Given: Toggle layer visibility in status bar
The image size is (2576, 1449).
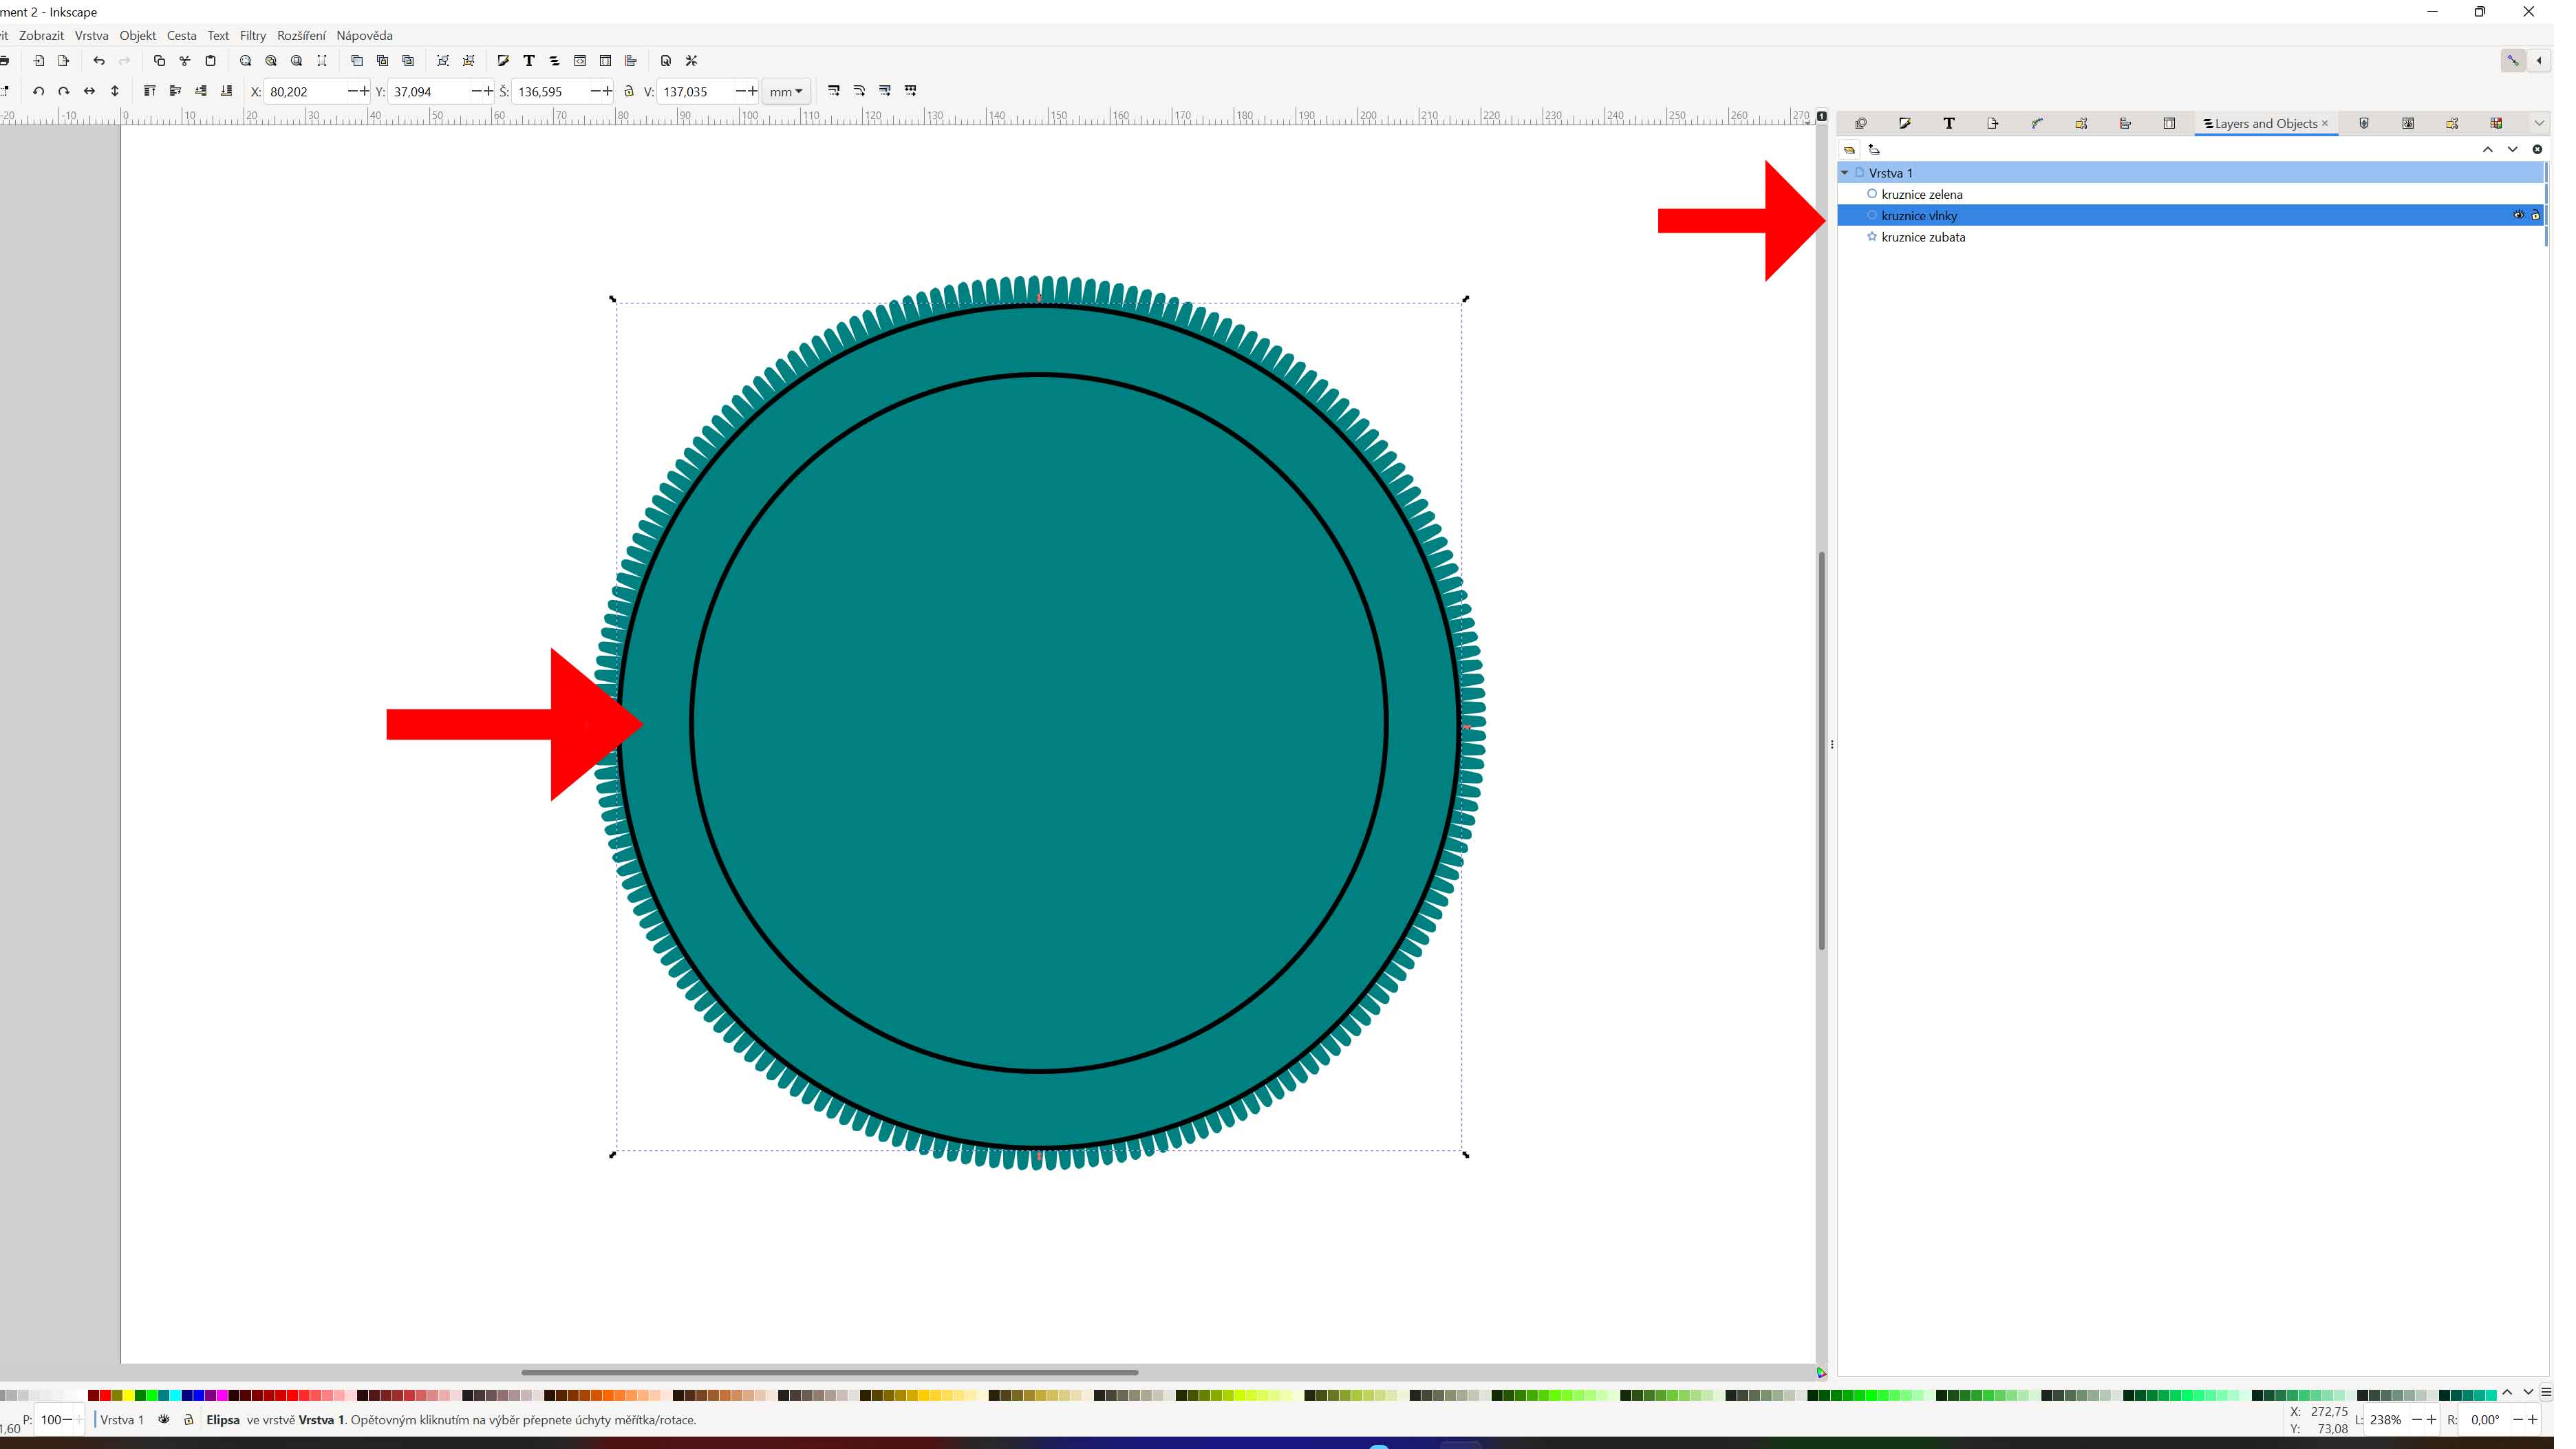Looking at the screenshot, I should click(164, 1419).
